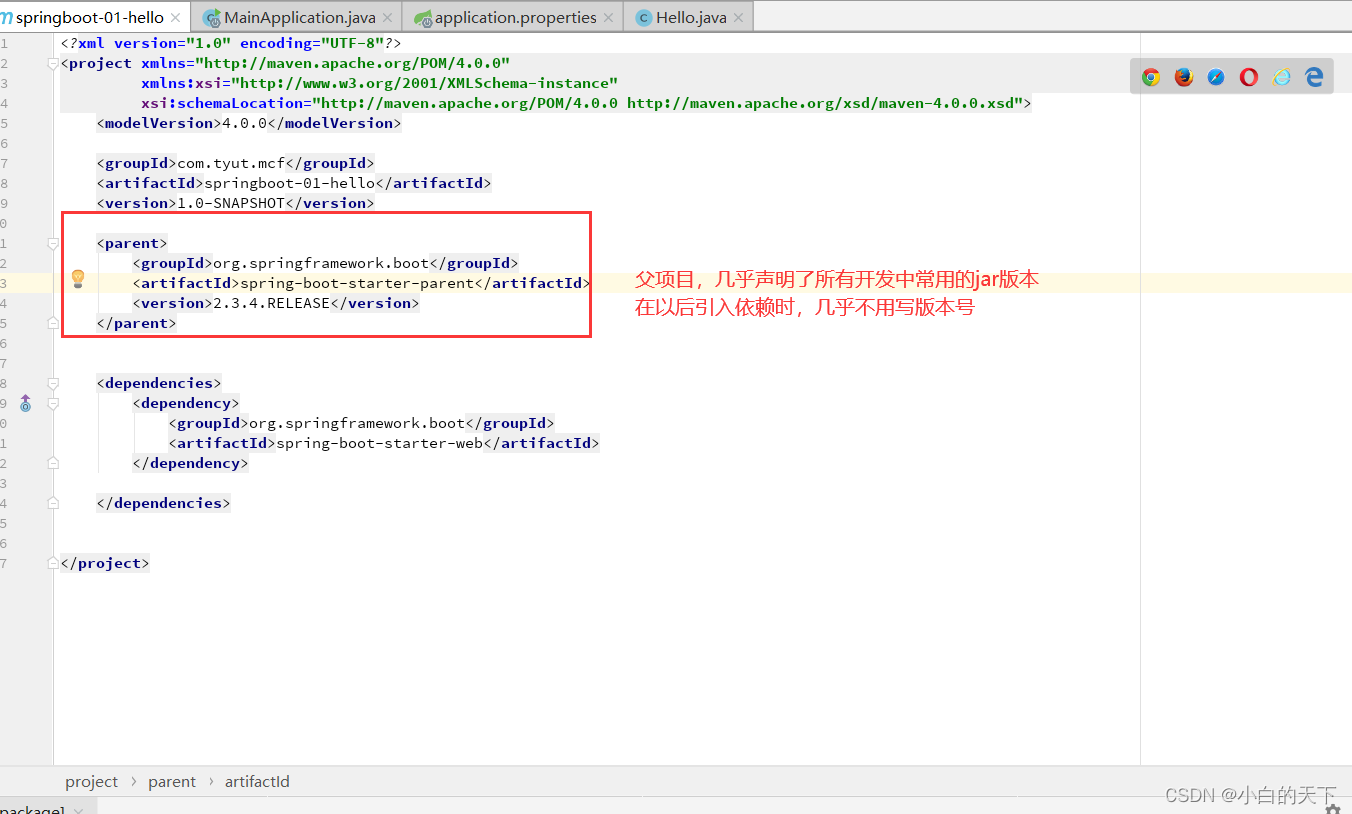Viewport: 1352px width, 814px height.
Task: Open the page in Firefox browser
Action: click(1184, 77)
